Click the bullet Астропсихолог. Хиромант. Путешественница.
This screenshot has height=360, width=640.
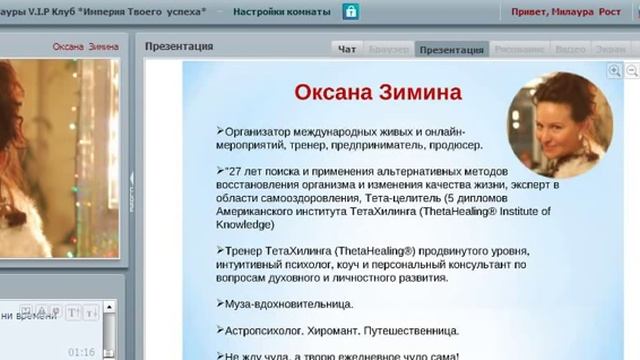click(338, 331)
